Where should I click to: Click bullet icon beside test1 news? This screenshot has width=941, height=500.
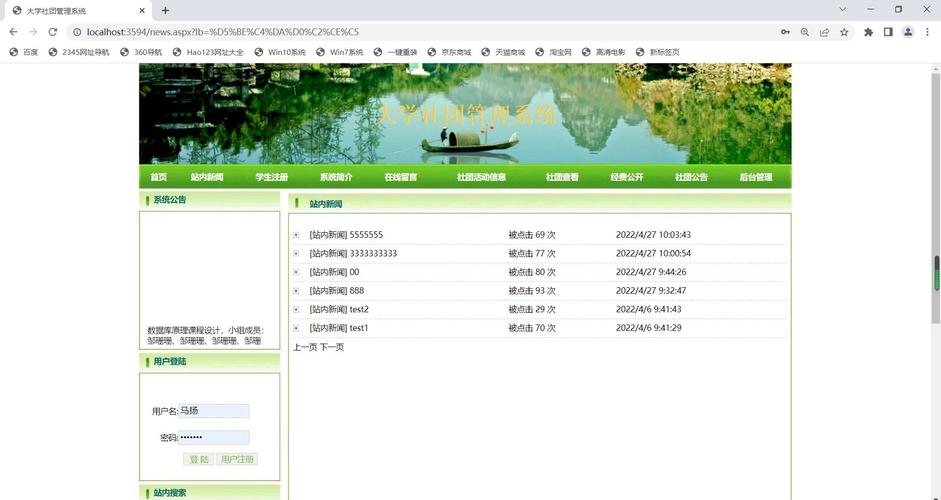[x=296, y=328]
